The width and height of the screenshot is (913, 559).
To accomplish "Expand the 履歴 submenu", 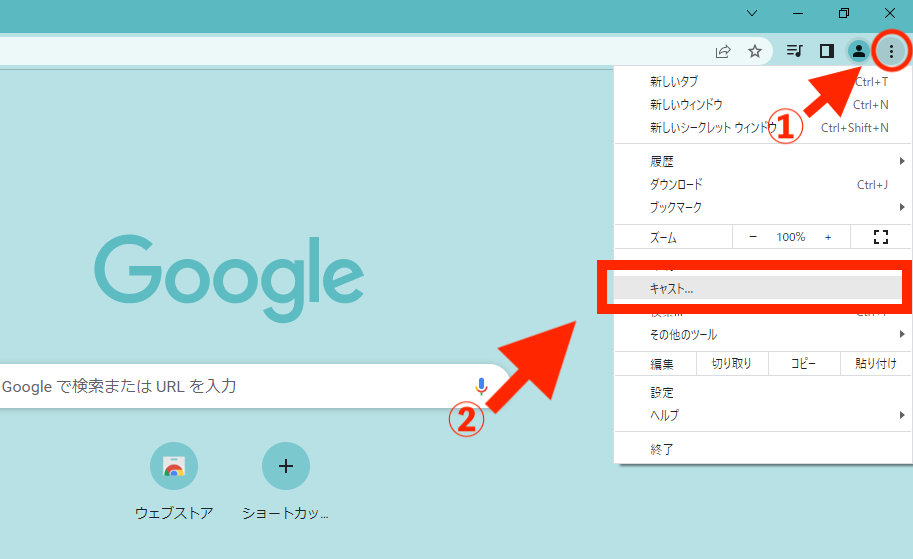I will 763,161.
